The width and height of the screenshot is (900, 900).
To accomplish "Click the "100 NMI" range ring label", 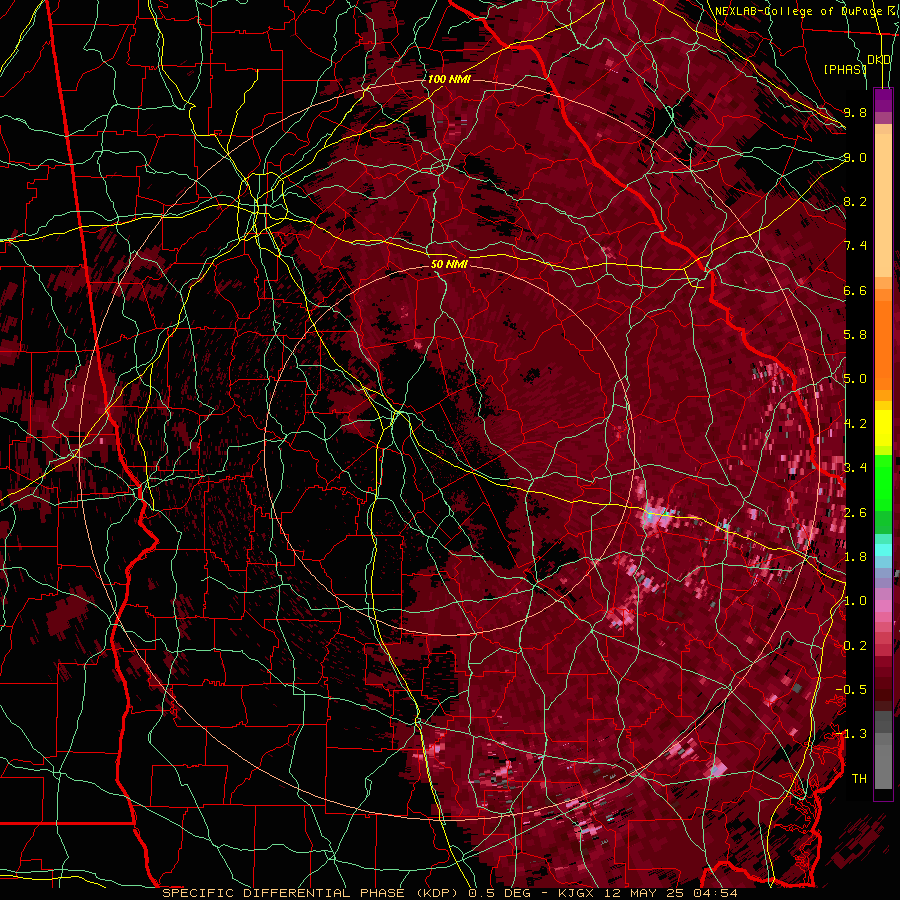I will coord(449,79).
